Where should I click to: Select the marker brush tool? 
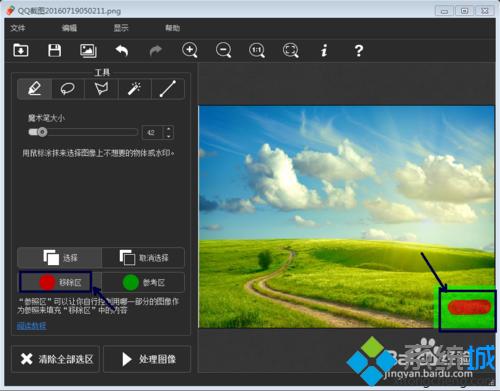35,89
